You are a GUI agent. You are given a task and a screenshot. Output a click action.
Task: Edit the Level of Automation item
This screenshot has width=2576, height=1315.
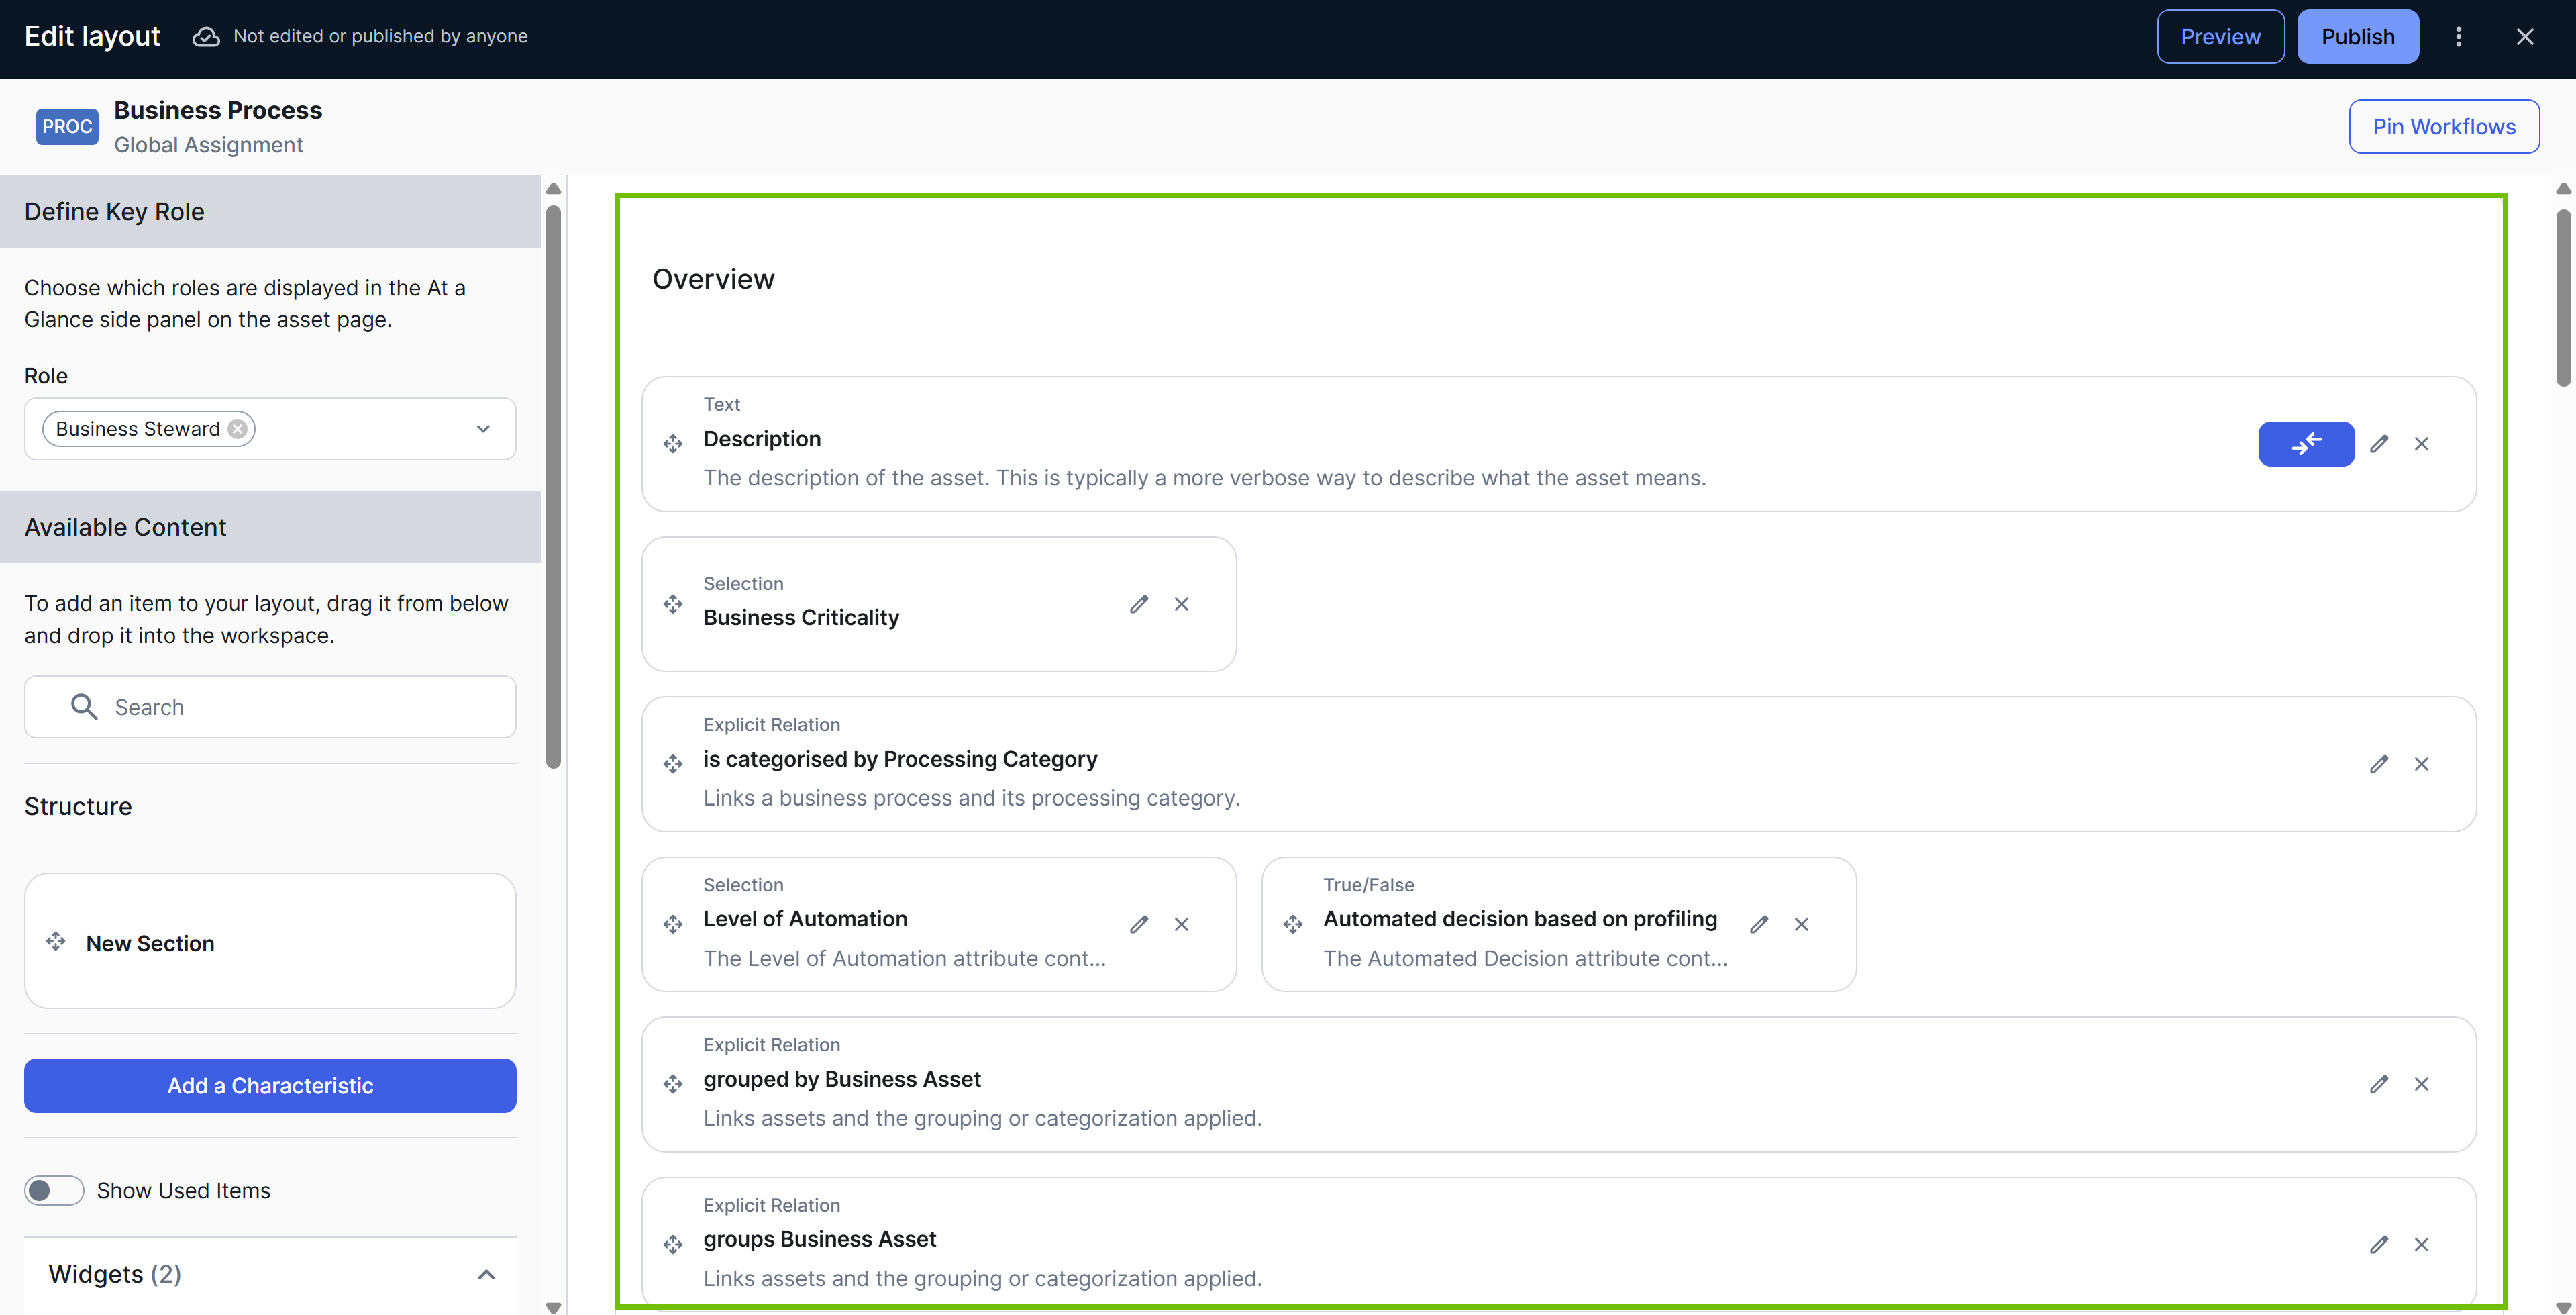[x=1138, y=924]
